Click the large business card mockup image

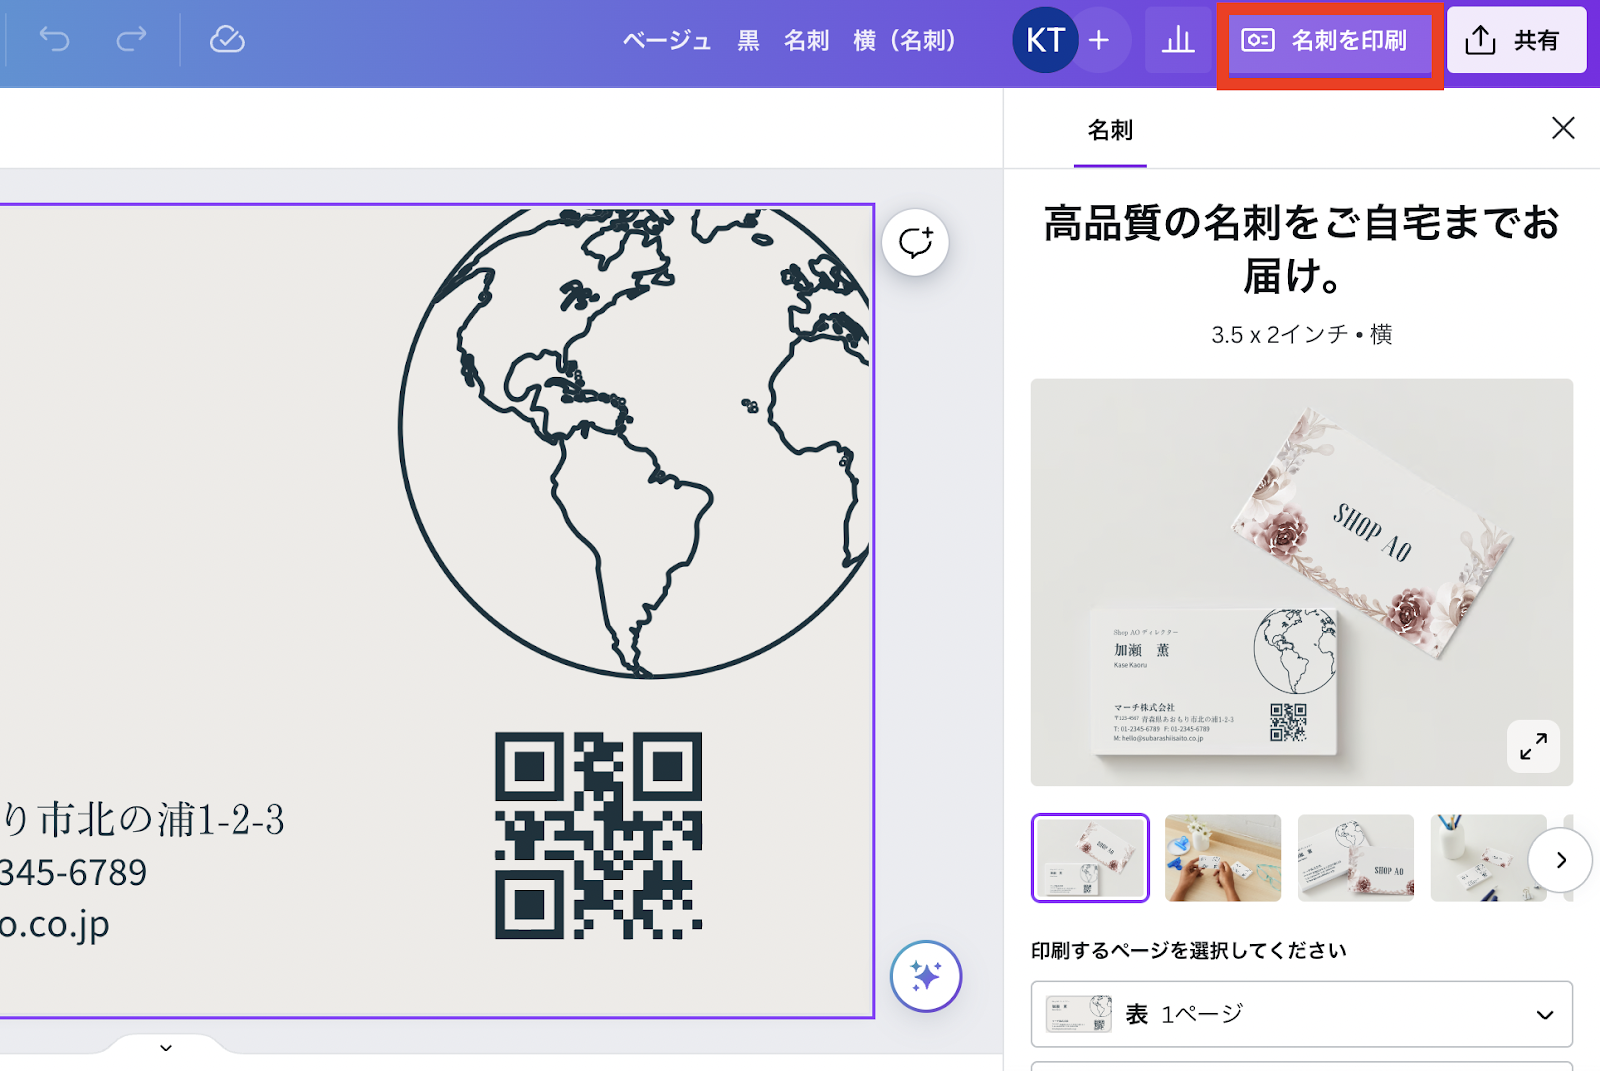tap(1301, 582)
